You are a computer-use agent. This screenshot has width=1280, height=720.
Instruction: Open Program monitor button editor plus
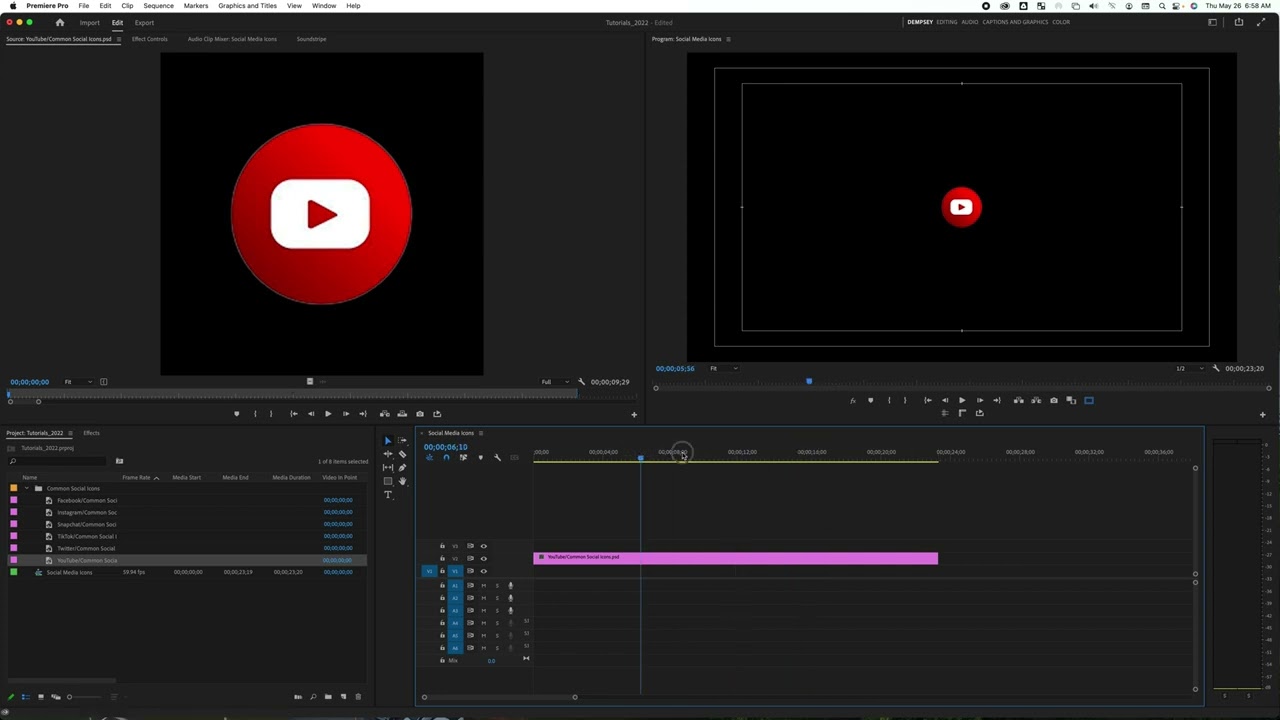[x=1262, y=414]
